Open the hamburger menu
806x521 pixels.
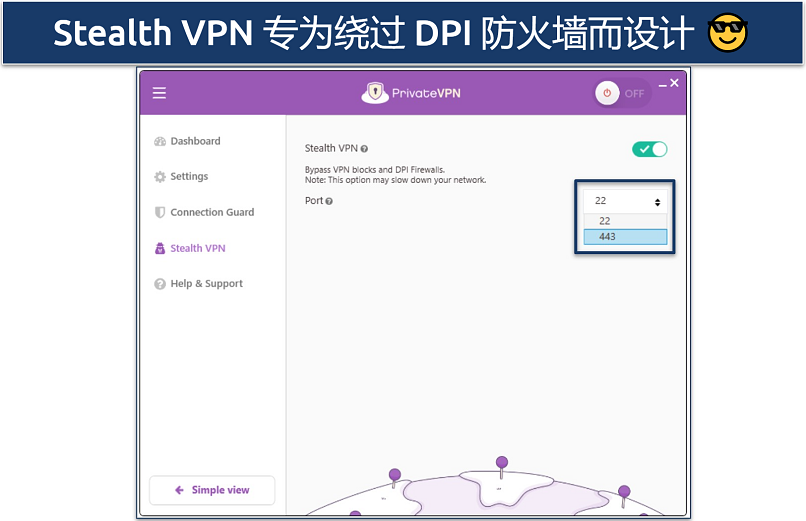pos(159,93)
